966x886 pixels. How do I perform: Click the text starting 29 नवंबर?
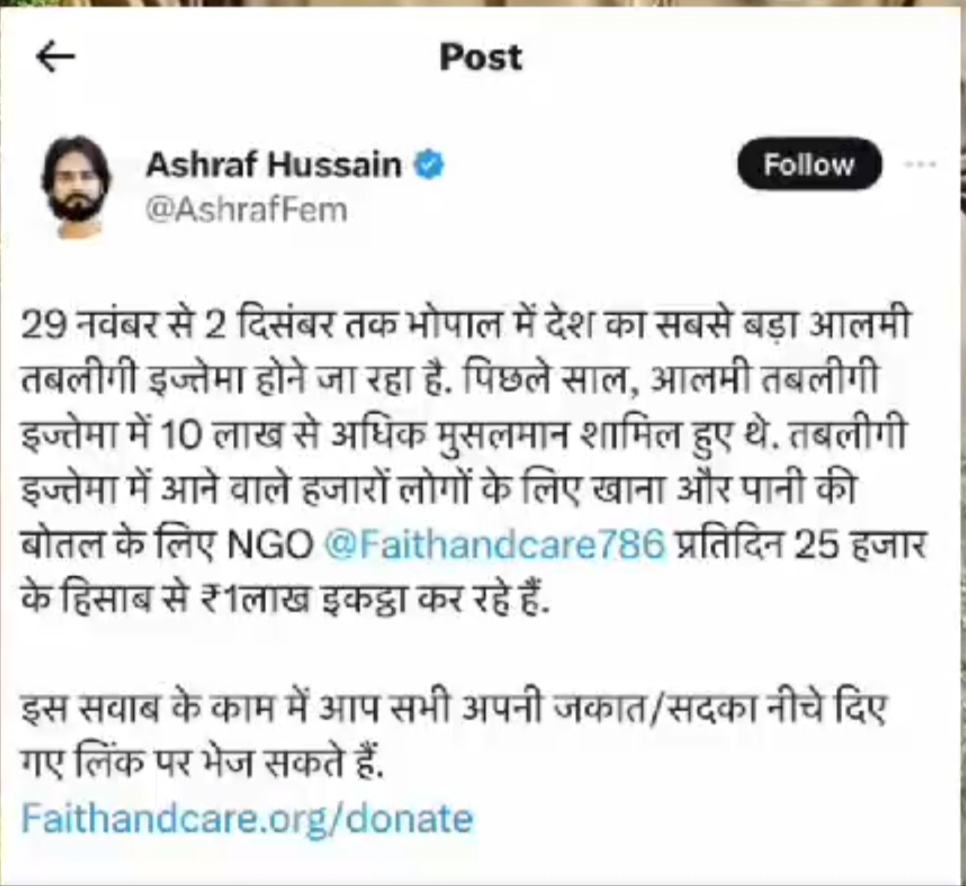(x=465, y=325)
